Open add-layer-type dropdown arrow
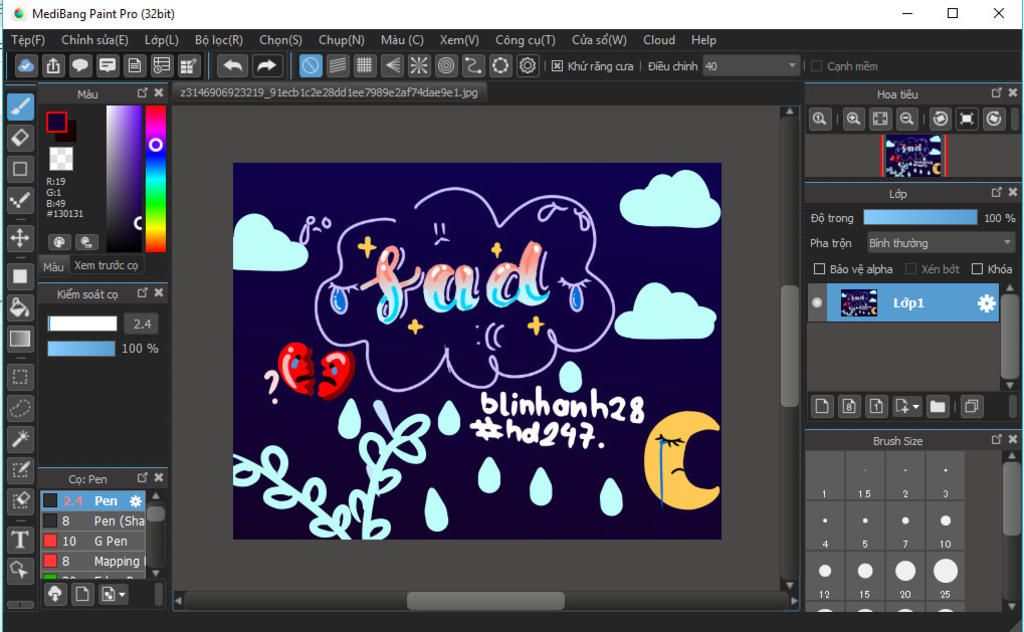Screen dimensions: 1024x632 tap(916, 407)
